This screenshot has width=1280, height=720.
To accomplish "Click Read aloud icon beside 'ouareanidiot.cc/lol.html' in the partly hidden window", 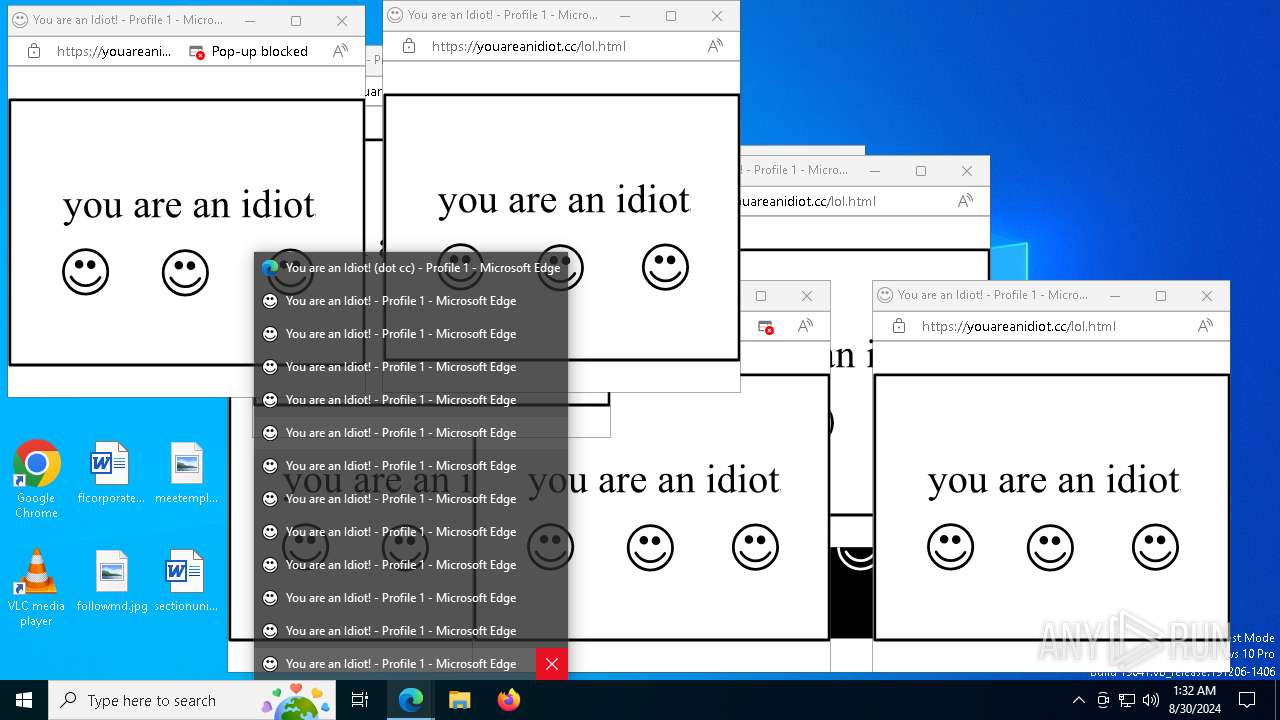I will [965, 201].
